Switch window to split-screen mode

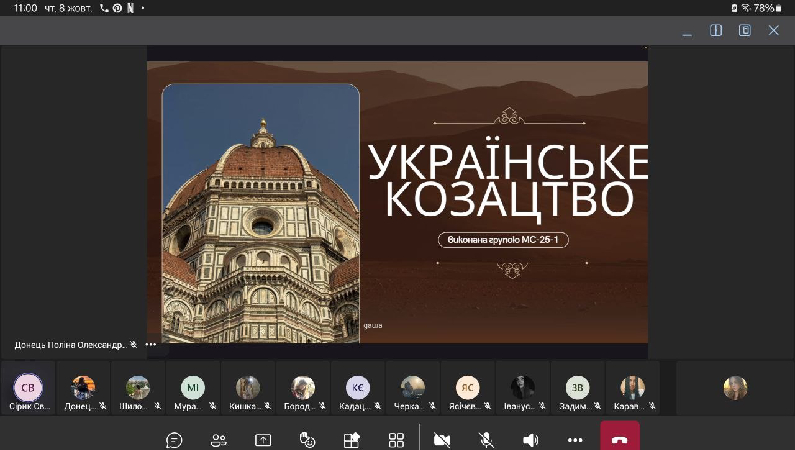(716, 30)
